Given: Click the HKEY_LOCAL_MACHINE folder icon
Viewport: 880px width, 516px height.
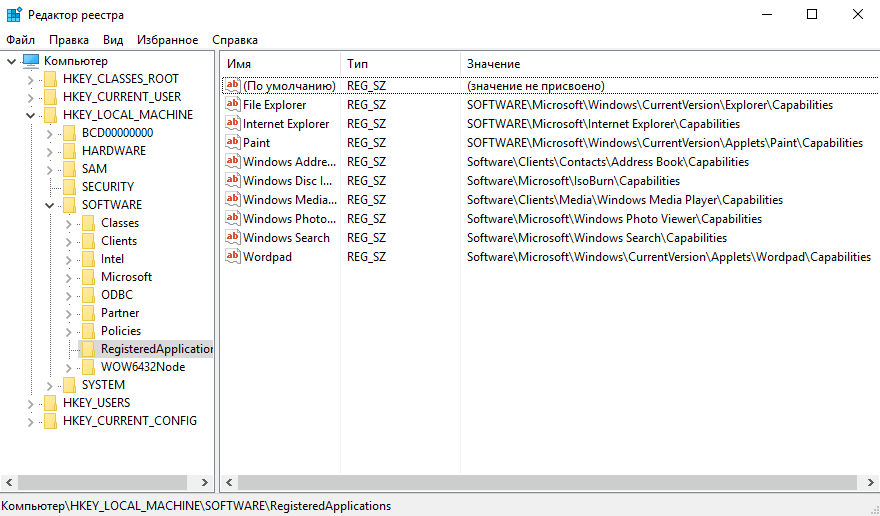Looking at the screenshot, I should tap(51, 115).
